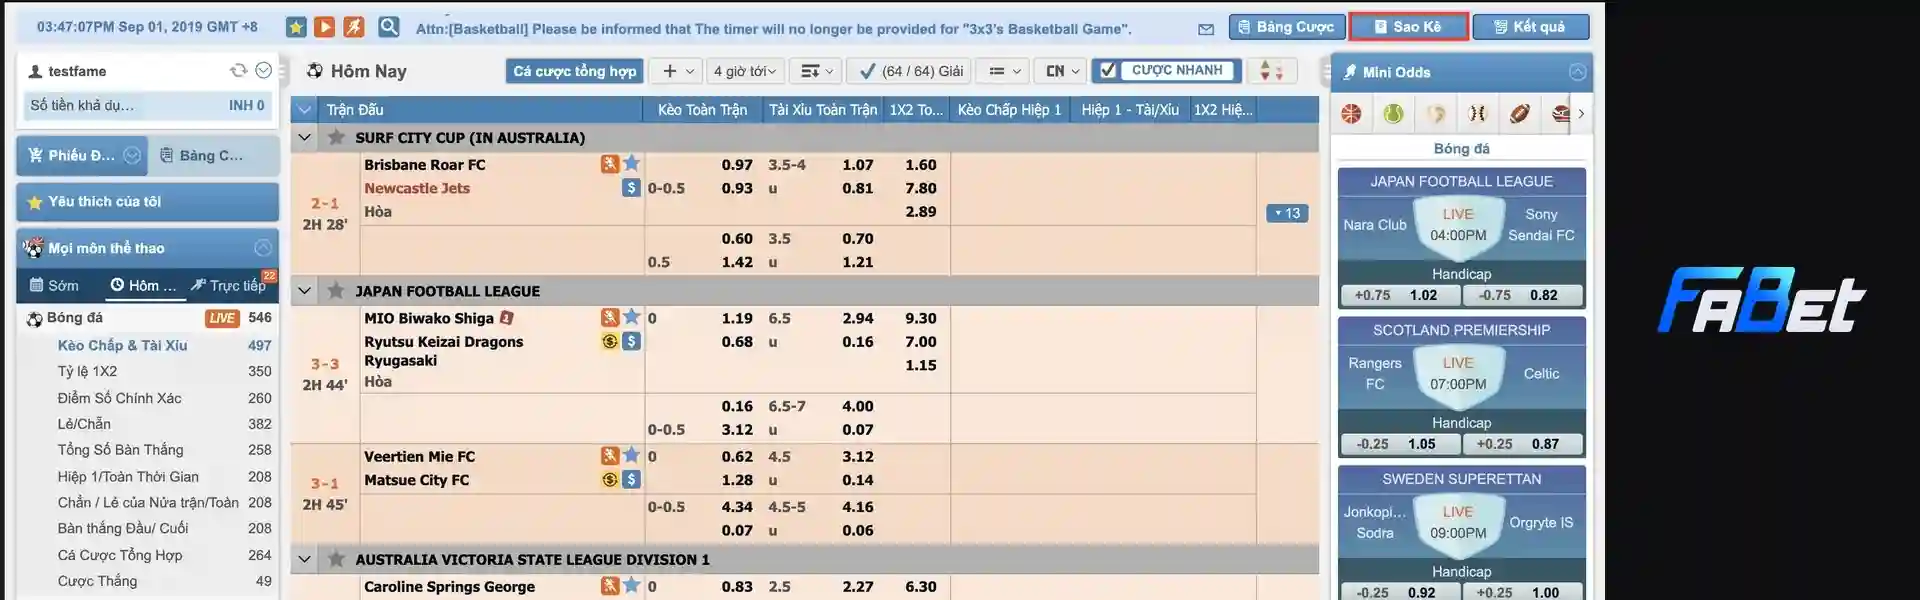This screenshot has height=600, width=1920.
Task: Open the orange live streaming play icon
Action: [x=324, y=27]
